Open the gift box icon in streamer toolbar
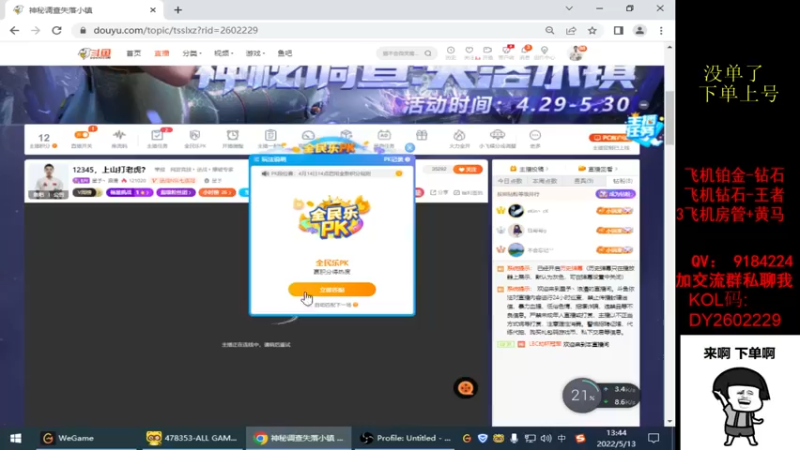This screenshot has height=450, width=800. tap(421, 137)
